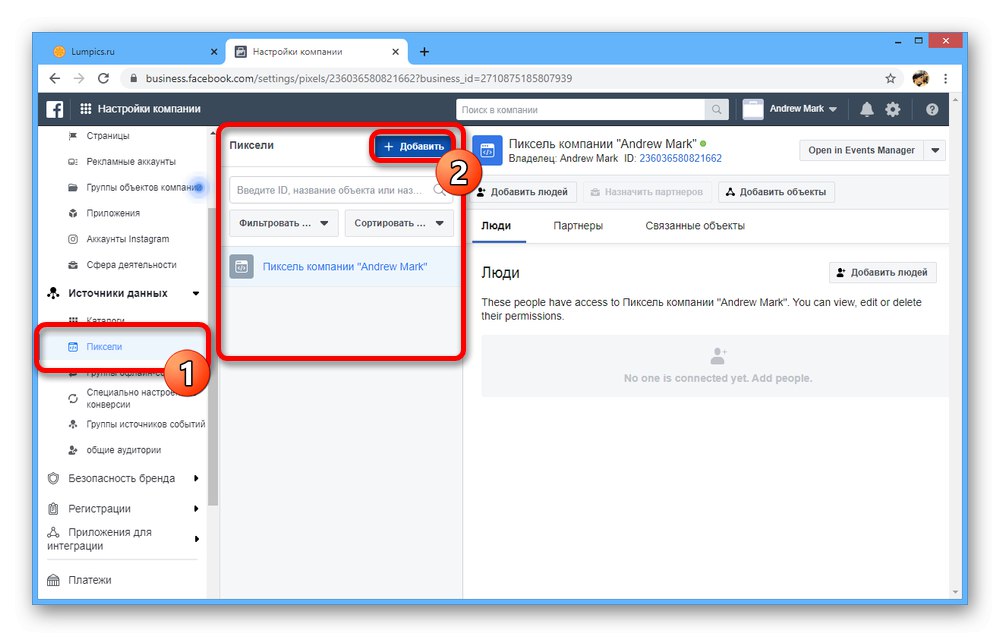Click the lock icon in address bar

(133, 78)
